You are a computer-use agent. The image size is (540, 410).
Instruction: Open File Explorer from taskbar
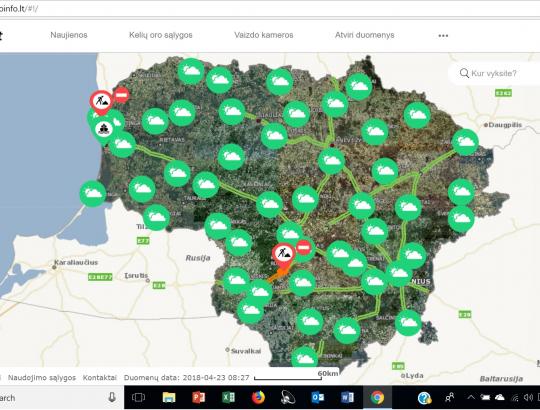pos(169,398)
